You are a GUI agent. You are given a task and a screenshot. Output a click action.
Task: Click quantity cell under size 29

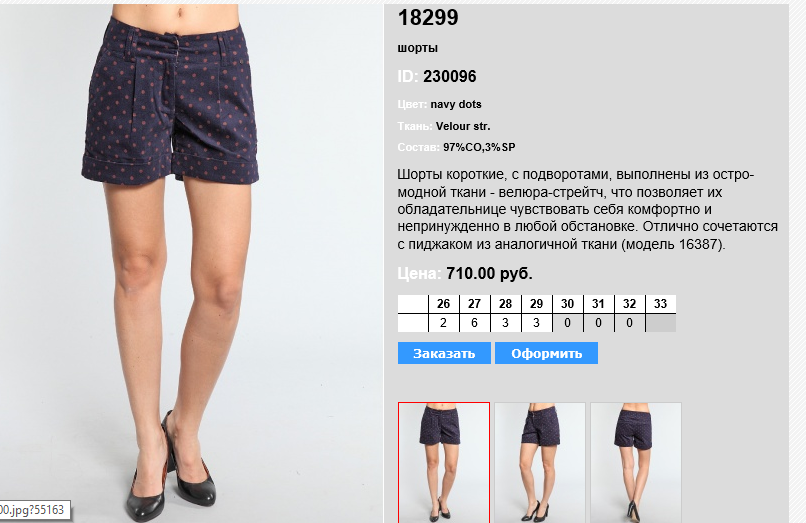coord(536,323)
